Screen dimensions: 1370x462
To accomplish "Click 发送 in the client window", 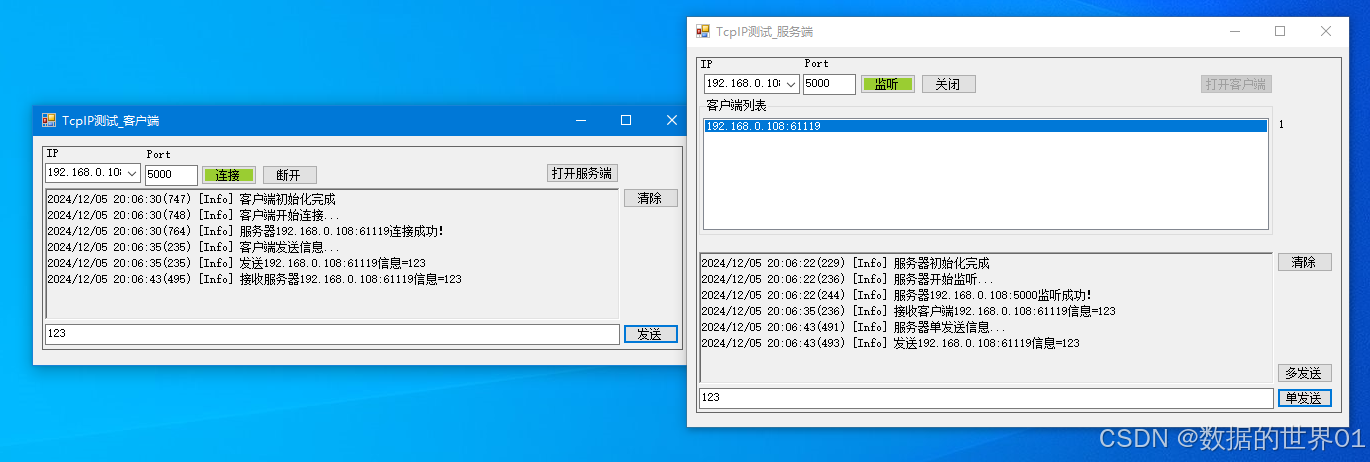I will point(651,334).
